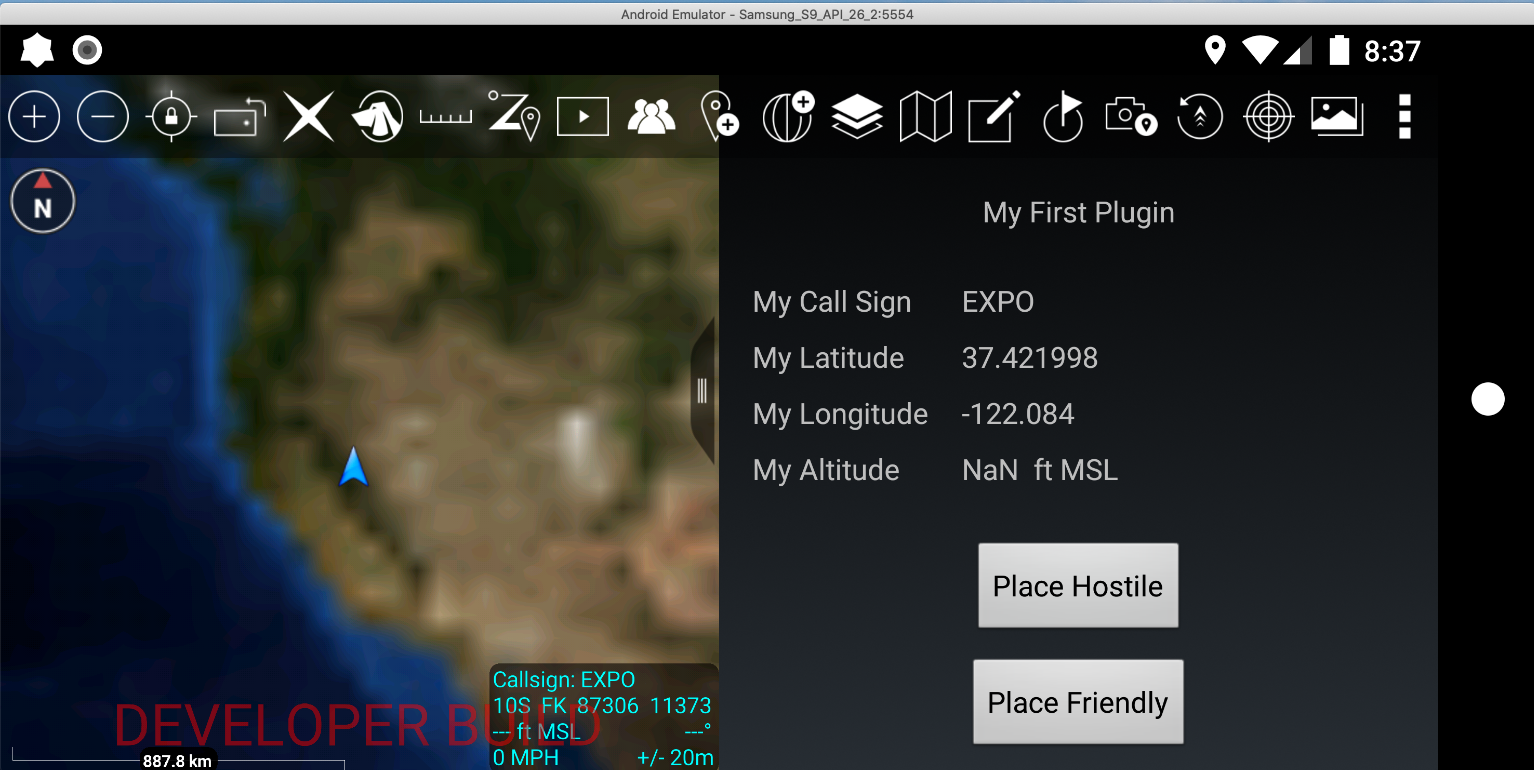Click the Place Hostile button
Image resolution: width=1534 pixels, height=770 pixels.
(1078, 586)
